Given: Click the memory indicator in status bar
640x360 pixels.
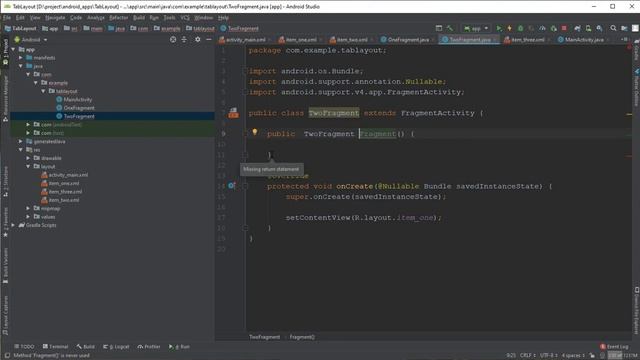Looking at the screenshot, I should (622, 356).
